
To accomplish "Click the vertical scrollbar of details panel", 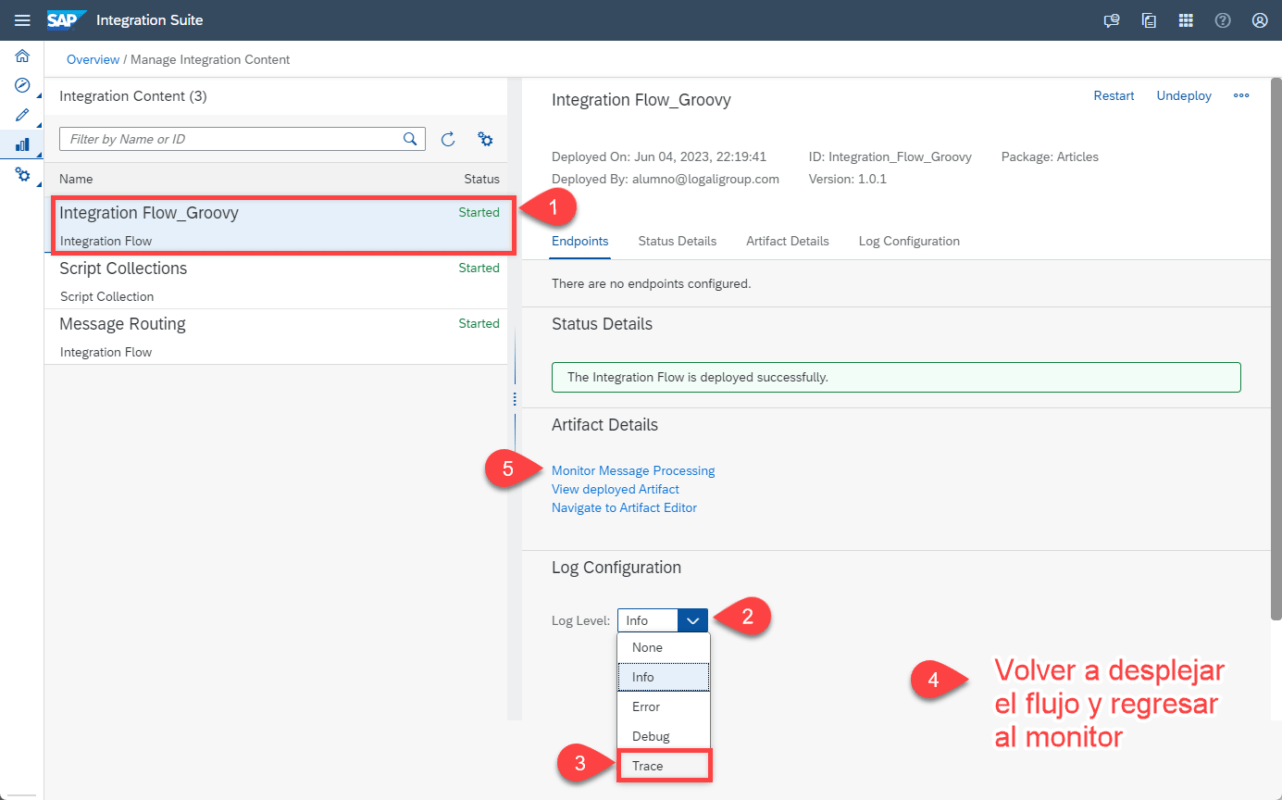I will pos(1275,348).
